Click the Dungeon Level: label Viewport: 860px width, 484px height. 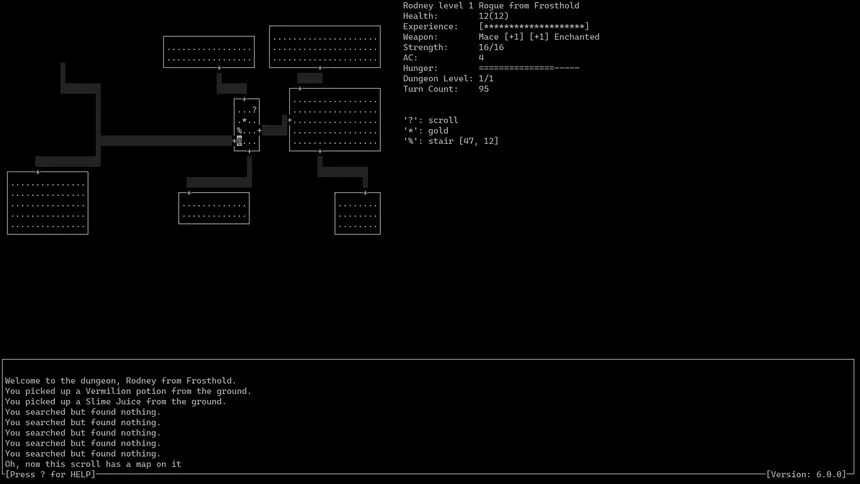pyautogui.click(x=438, y=78)
